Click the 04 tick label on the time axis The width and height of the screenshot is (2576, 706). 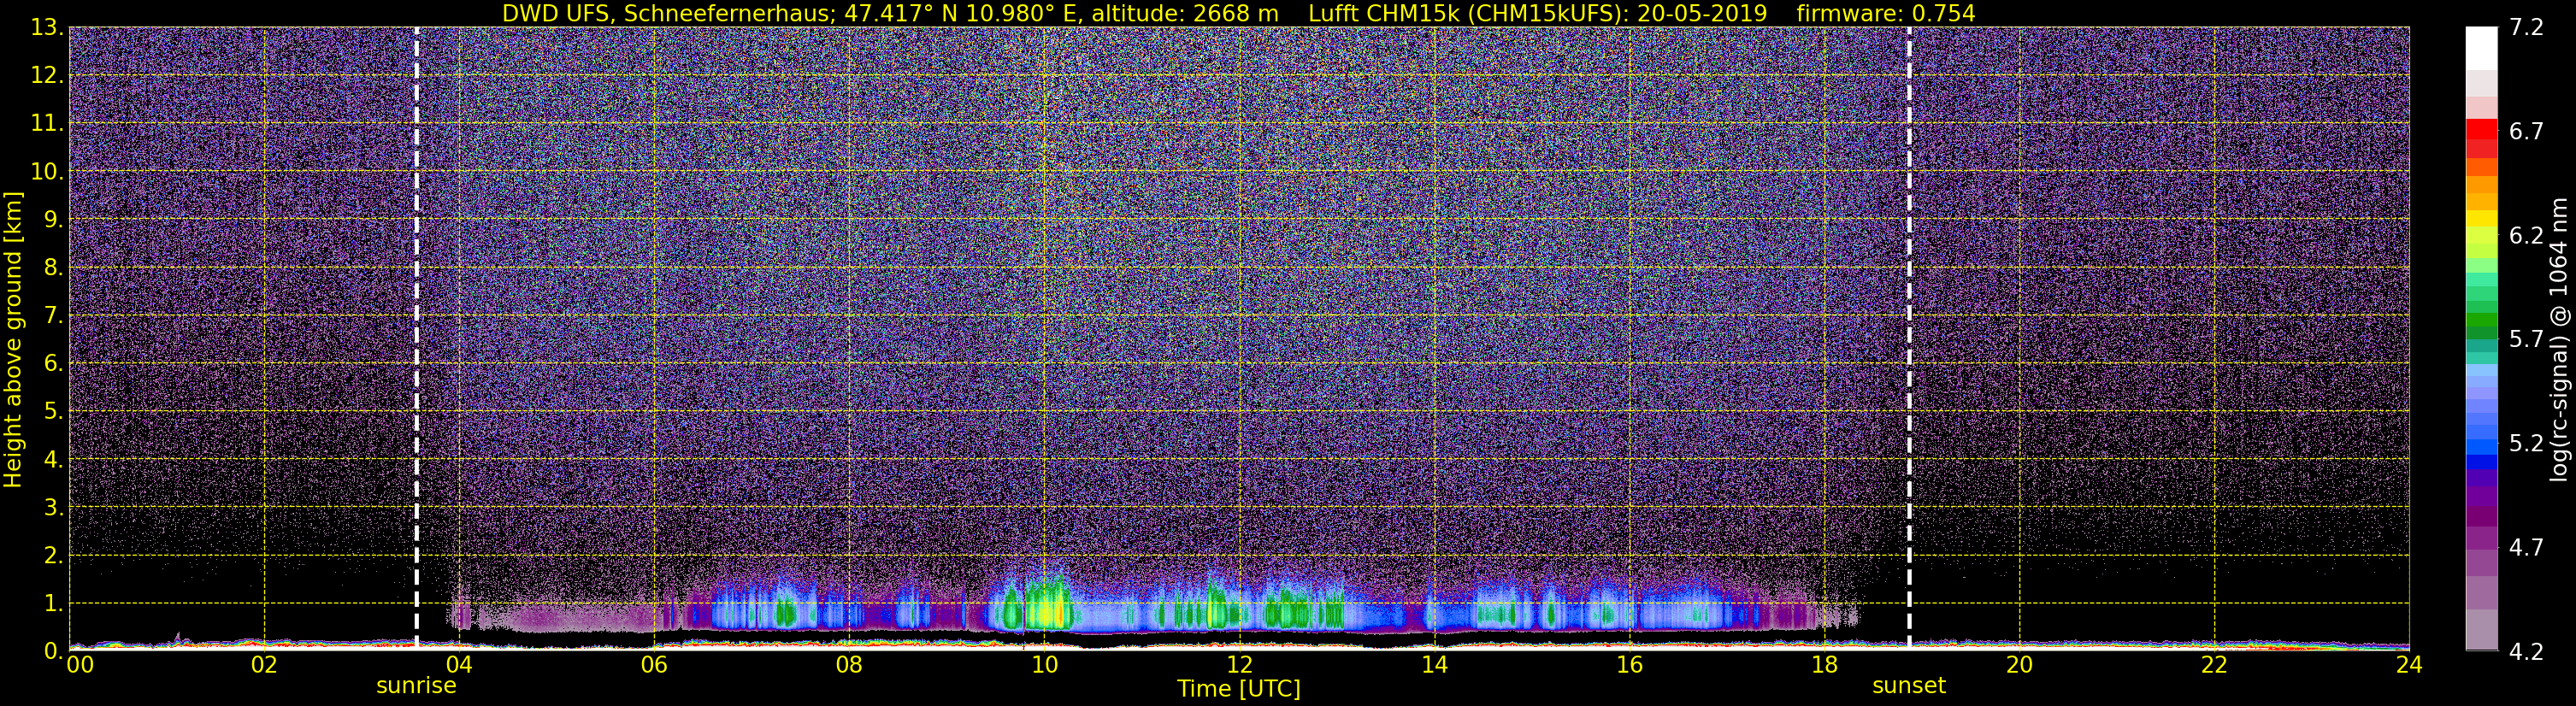tap(459, 665)
